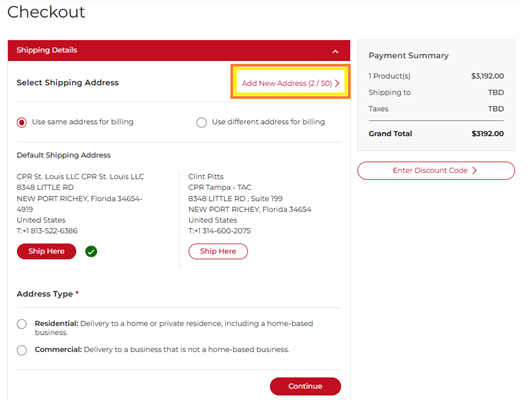Click the arrow icon after Add New Address
Image resolution: width=528 pixels, height=400 pixels.
(x=337, y=83)
